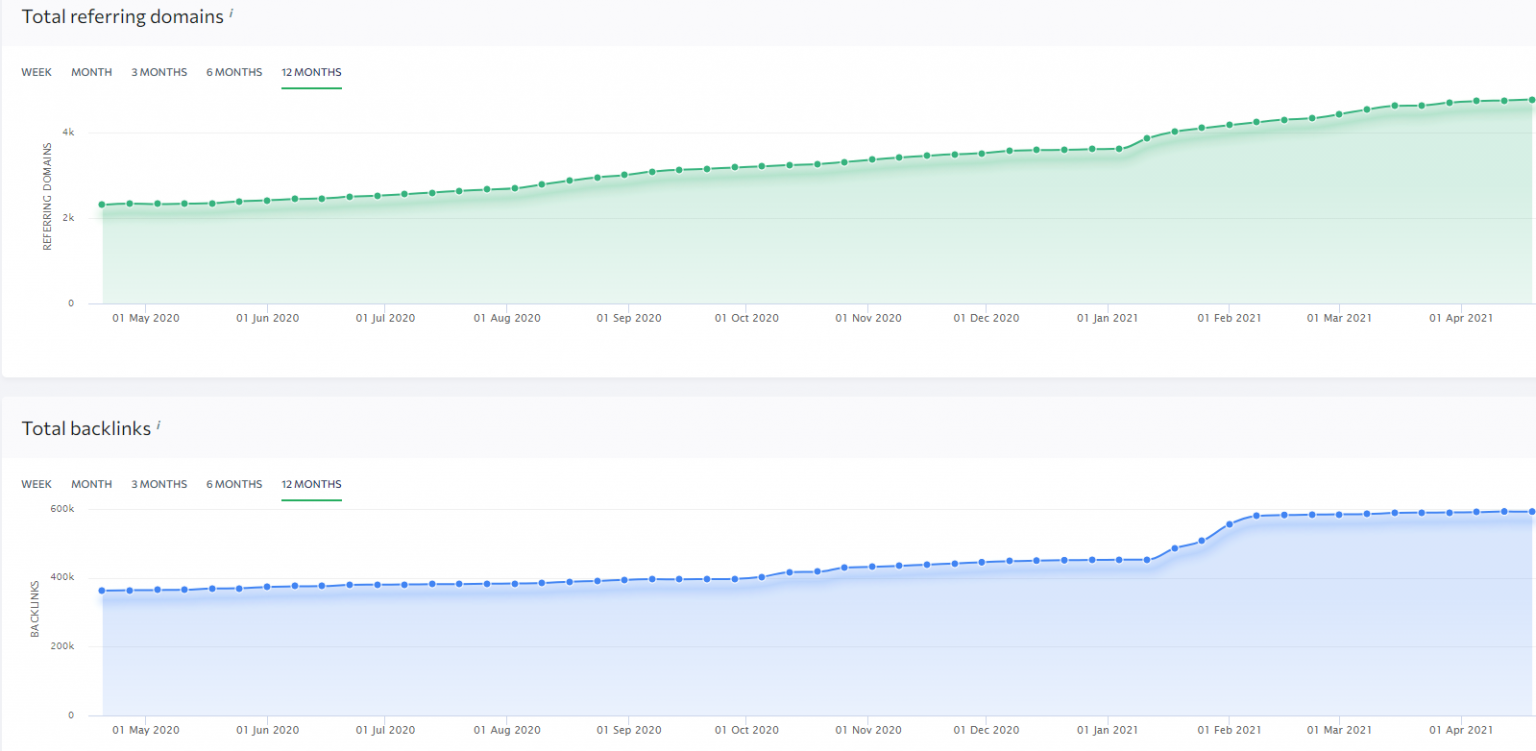The height and width of the screenshot is (751, 1536).
Task: Click '01 Dec 2020' label on referring domains axis
Action: (x=986, y=318)
